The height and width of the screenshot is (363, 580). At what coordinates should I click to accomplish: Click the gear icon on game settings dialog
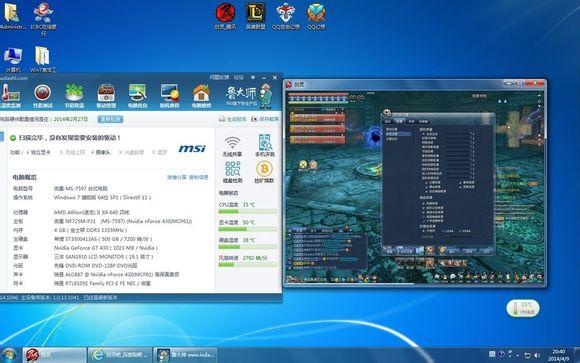coord(387,112)
